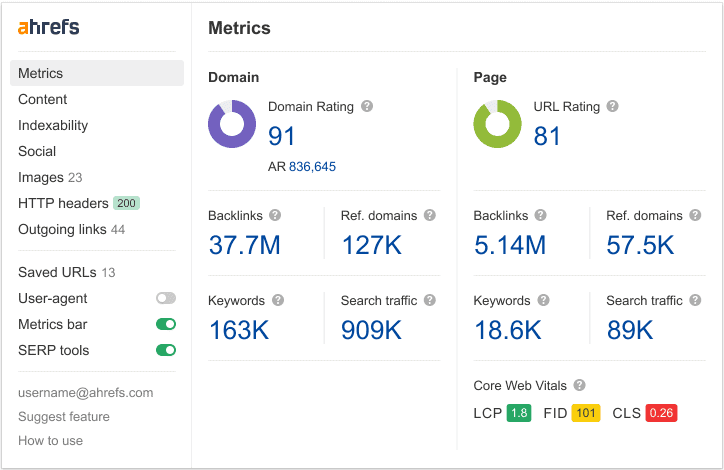This screenshot has width=724, height=470.
Task: Click help icon beside Domain Ref. domains
Action: tap(430, 215)
